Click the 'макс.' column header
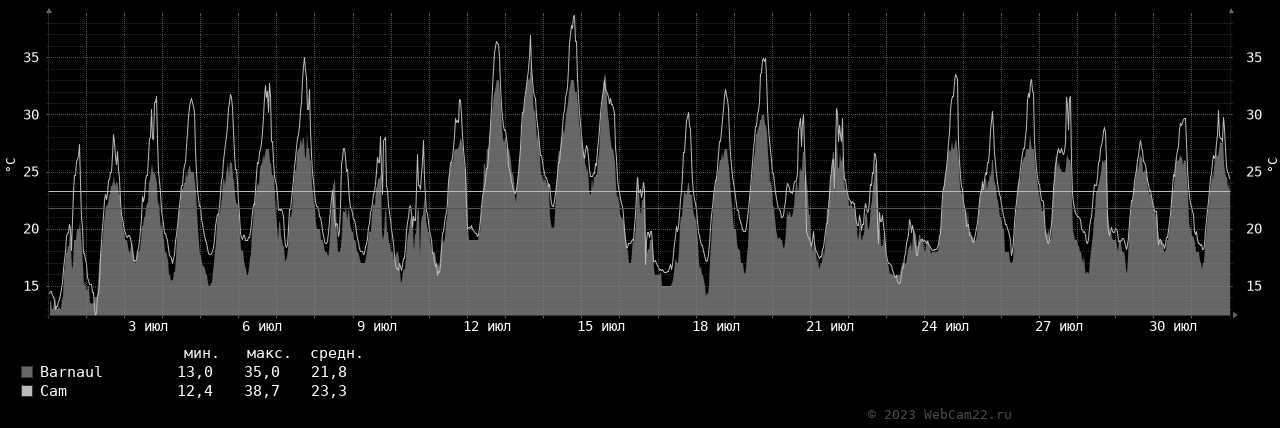This screenshot has height=428, width=1280. [x=268, y=353]
